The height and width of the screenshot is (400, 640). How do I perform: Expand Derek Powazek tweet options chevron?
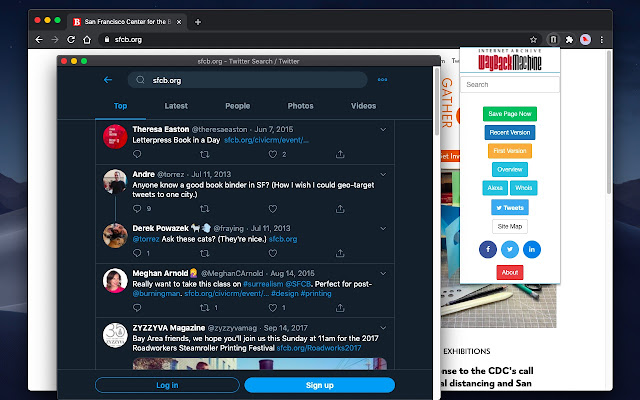(x=383, y=228)
